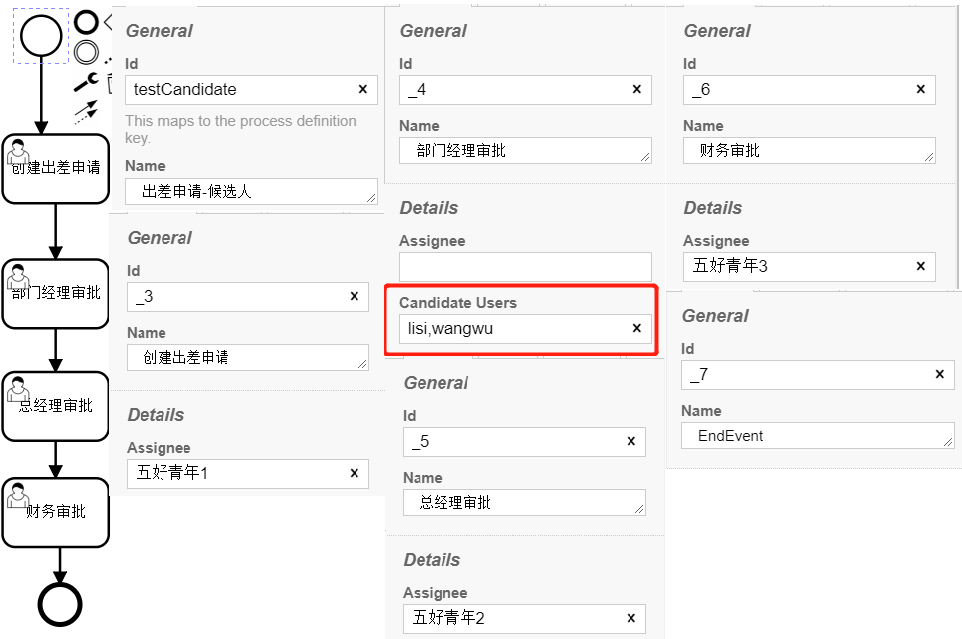Clear the _5 Id field

(x=631, y=442)
